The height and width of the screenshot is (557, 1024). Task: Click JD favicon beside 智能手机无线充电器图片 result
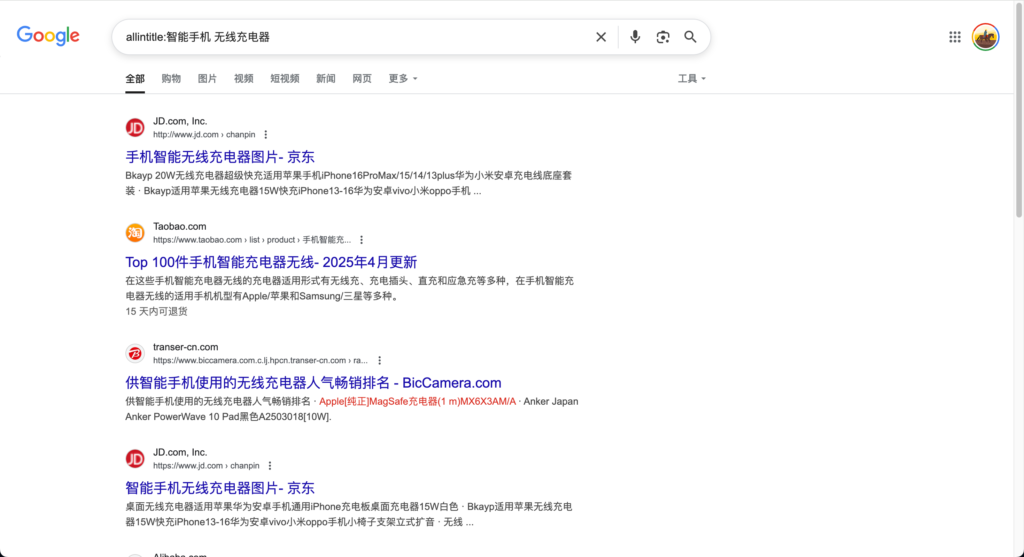pyautogui.click(x=135, y=458)
